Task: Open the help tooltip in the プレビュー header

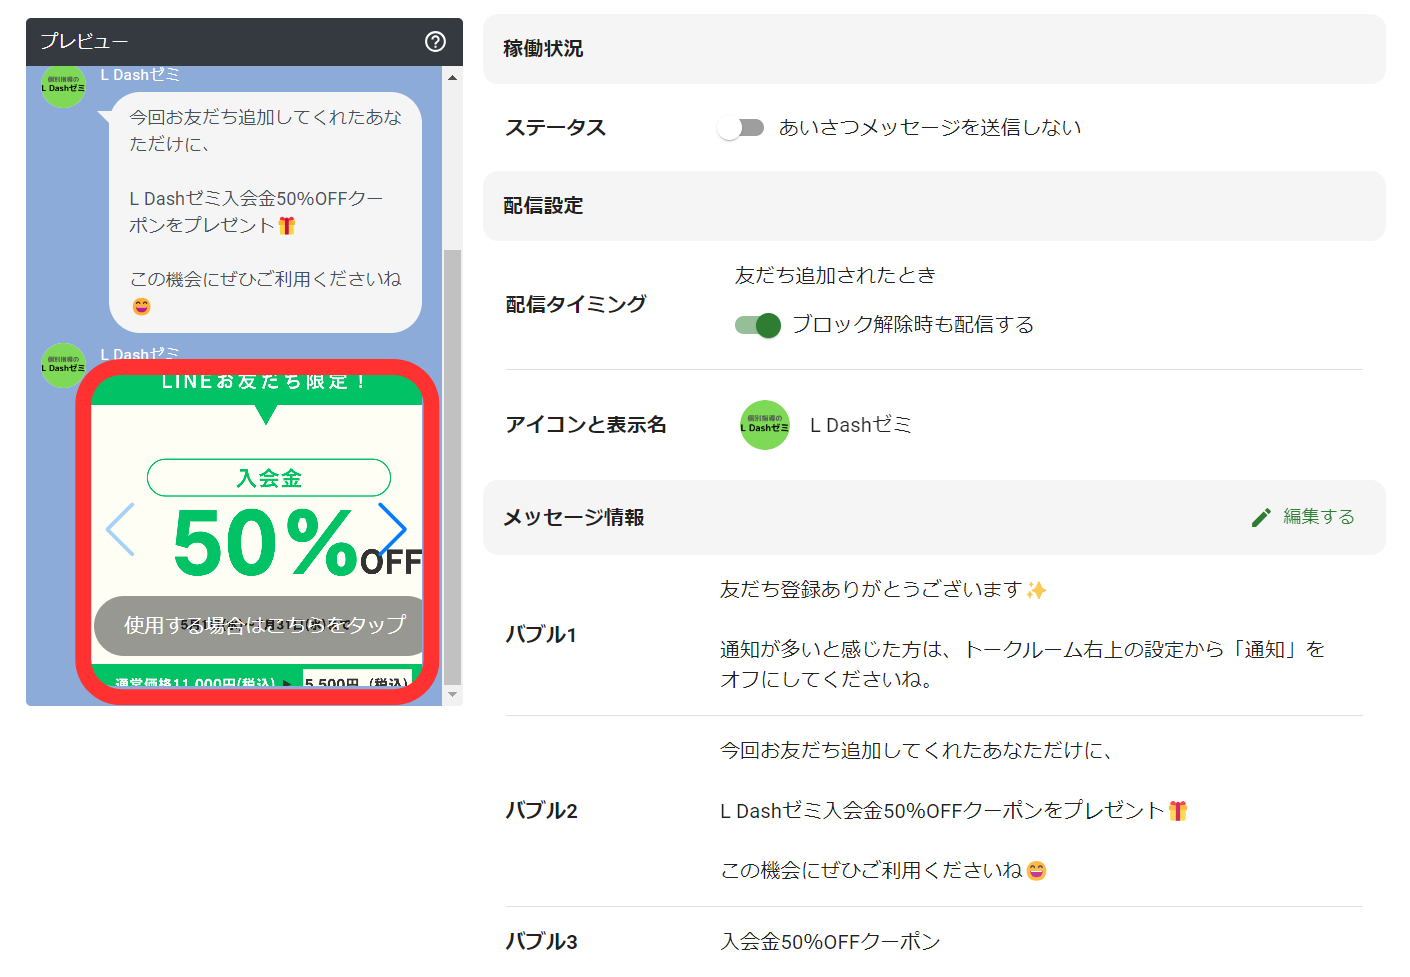Action: pyautogui.click(x=434, y=42)
